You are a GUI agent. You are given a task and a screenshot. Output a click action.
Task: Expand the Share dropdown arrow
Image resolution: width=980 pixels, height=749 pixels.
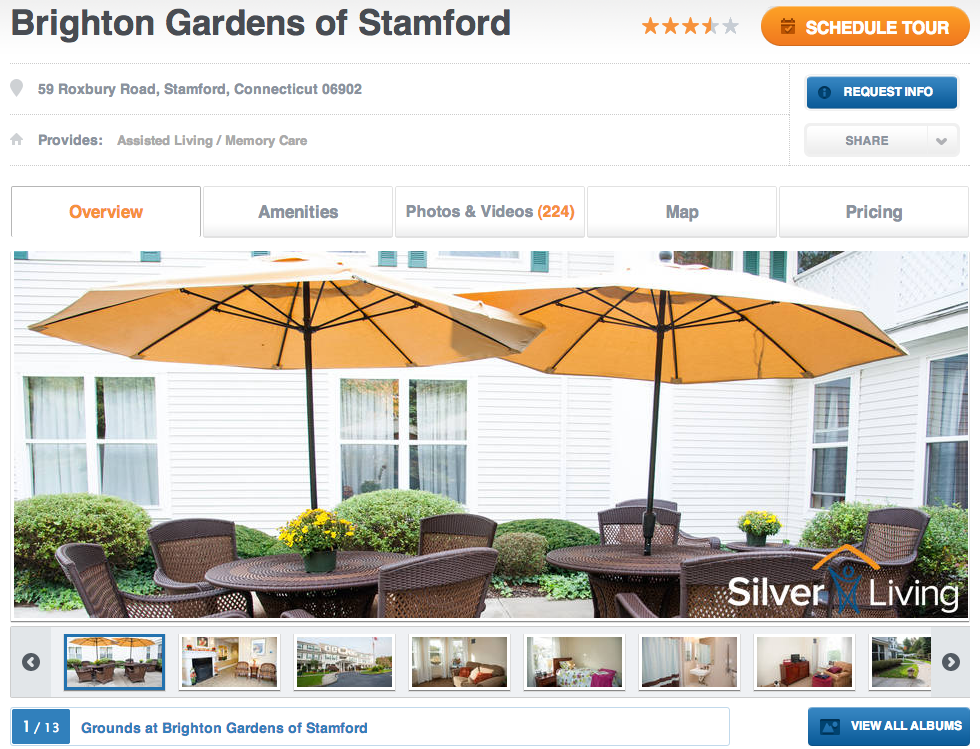[x=941, y=141]
